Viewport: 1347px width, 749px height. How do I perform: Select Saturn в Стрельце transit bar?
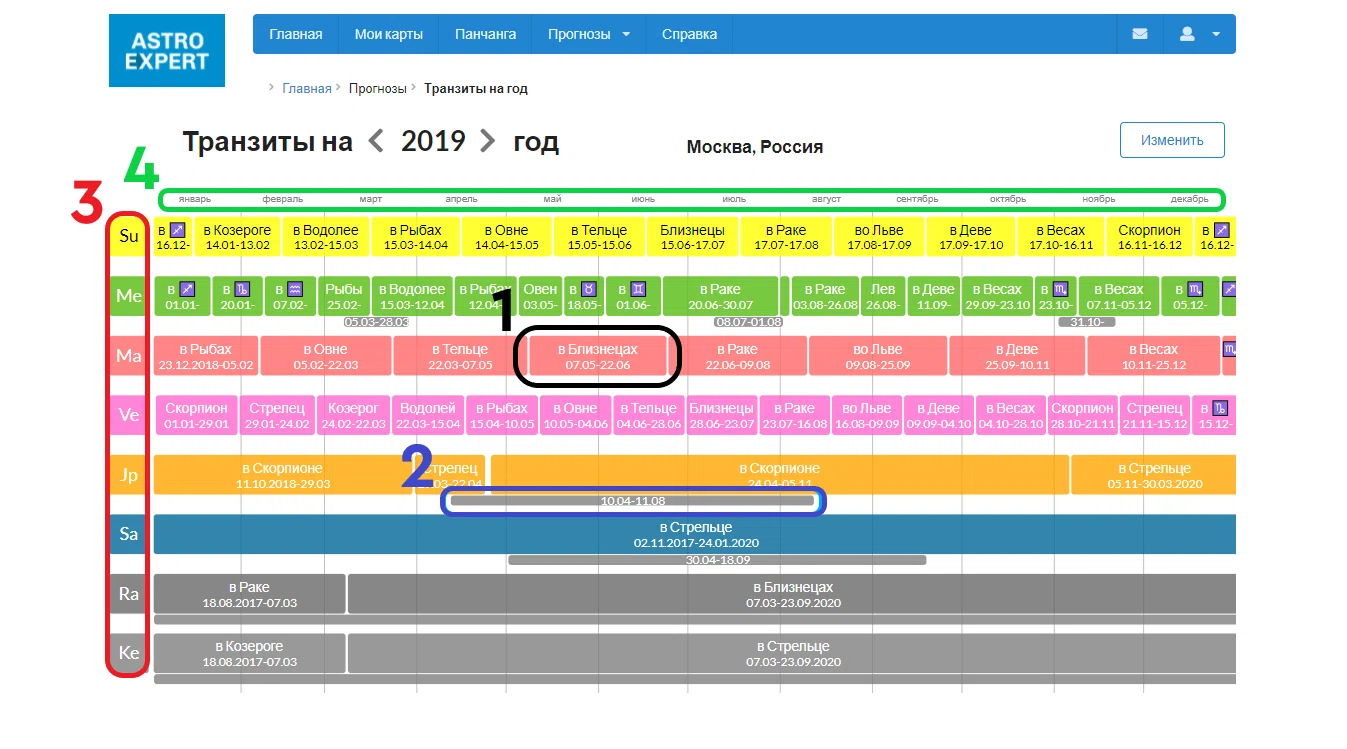click(696, 534)
